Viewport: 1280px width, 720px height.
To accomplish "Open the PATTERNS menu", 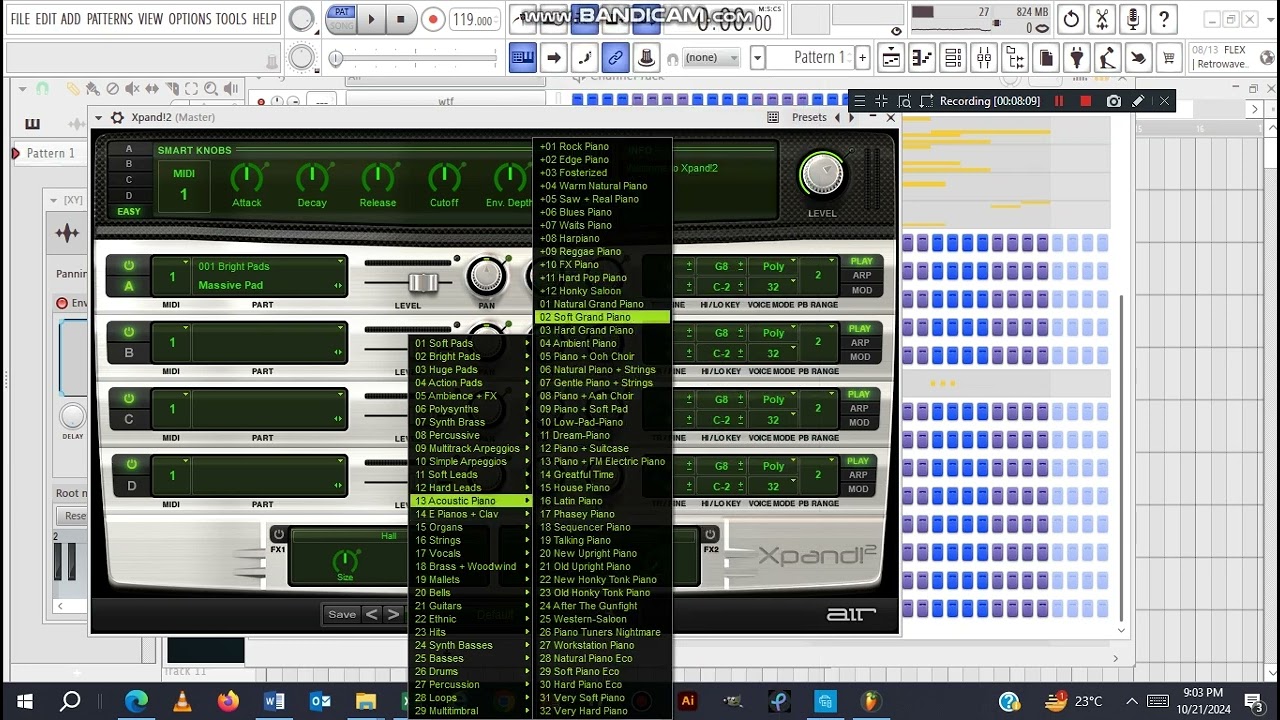I will coord(109,19).
